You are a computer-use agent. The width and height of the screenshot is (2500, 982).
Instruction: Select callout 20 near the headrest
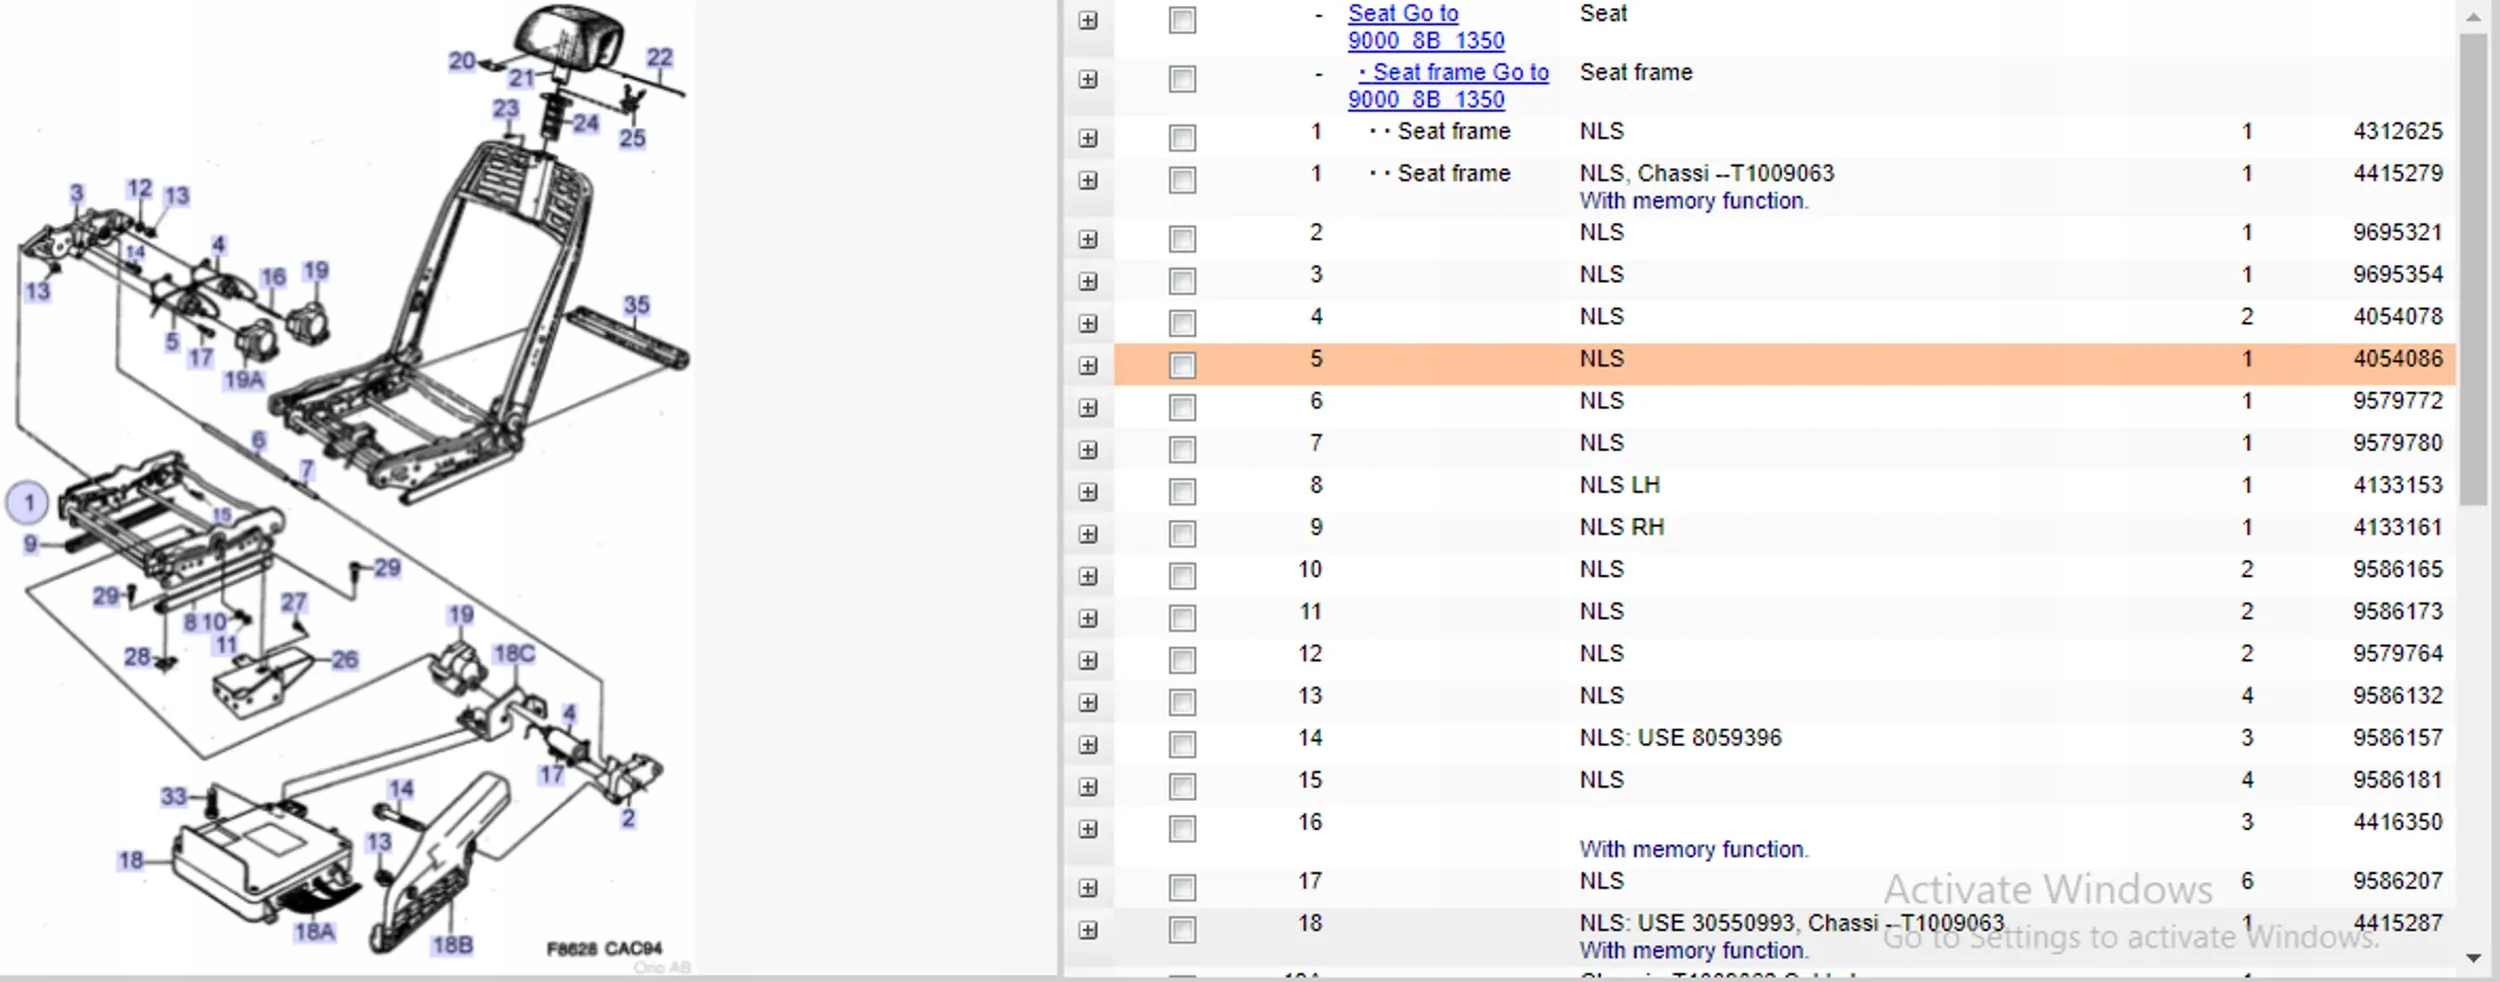[x=462, y=61]
